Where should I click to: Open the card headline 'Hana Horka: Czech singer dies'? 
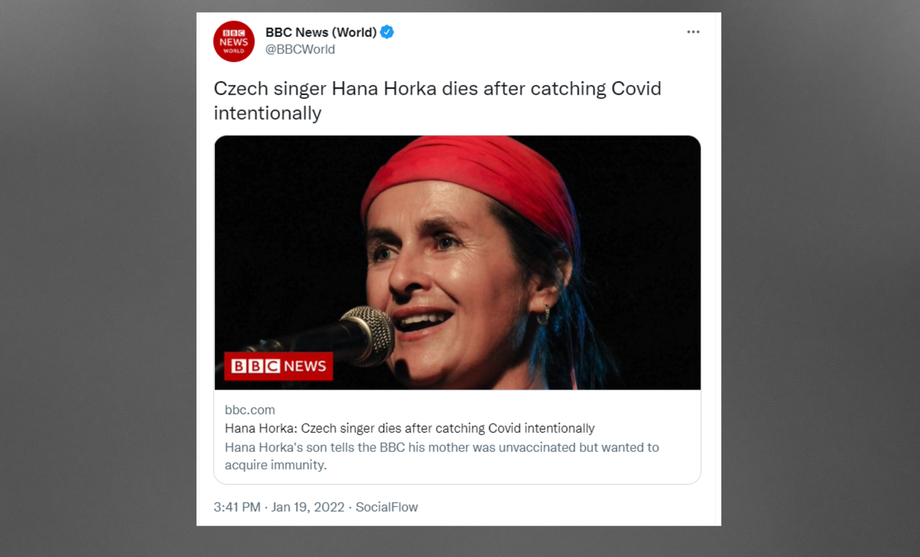point(410,428)
